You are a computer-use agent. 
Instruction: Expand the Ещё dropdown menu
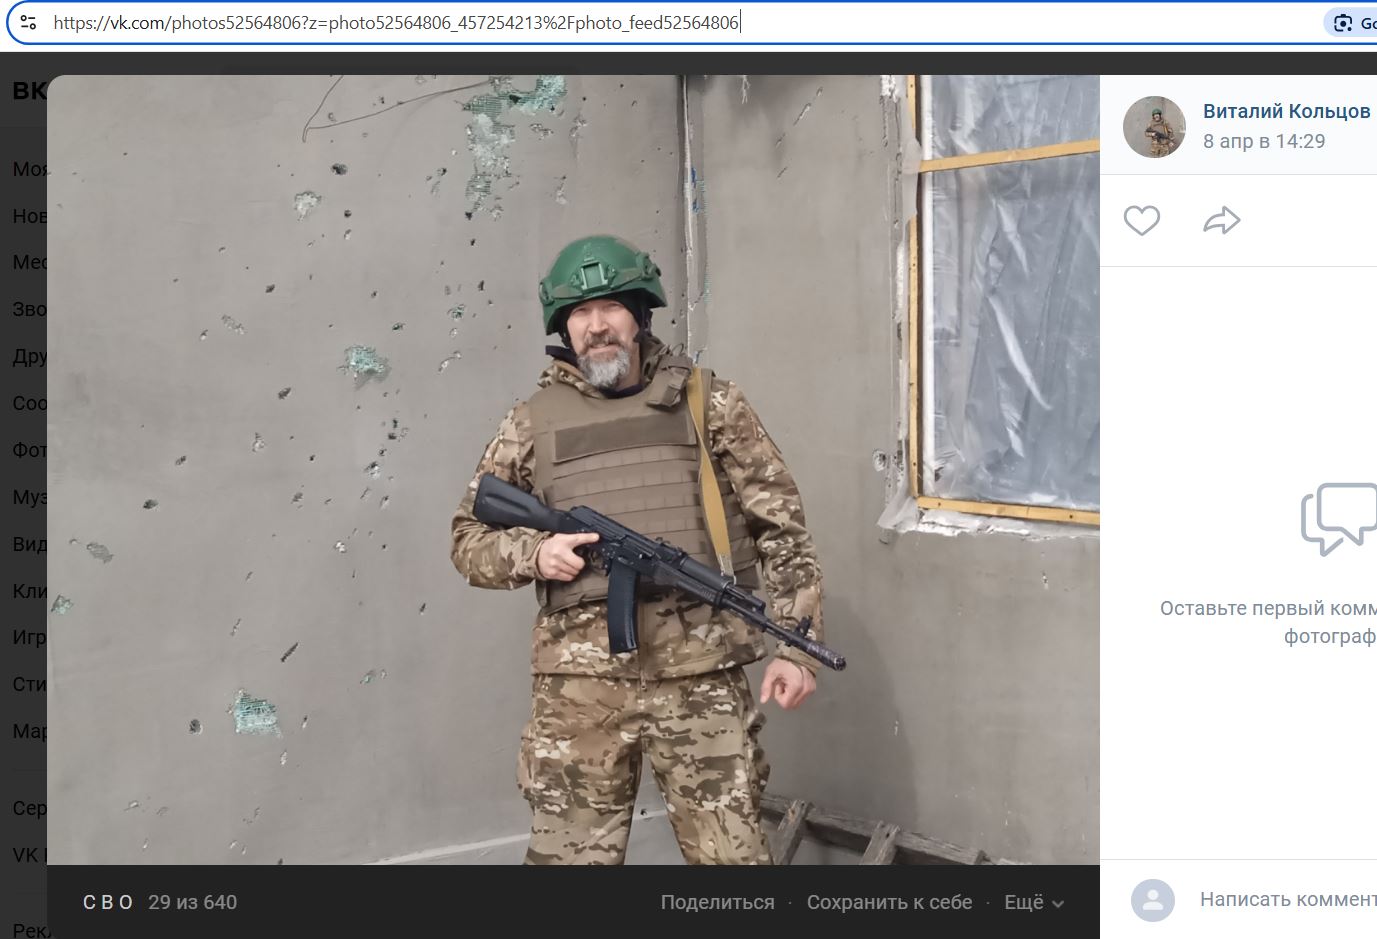coord(1034,902)
